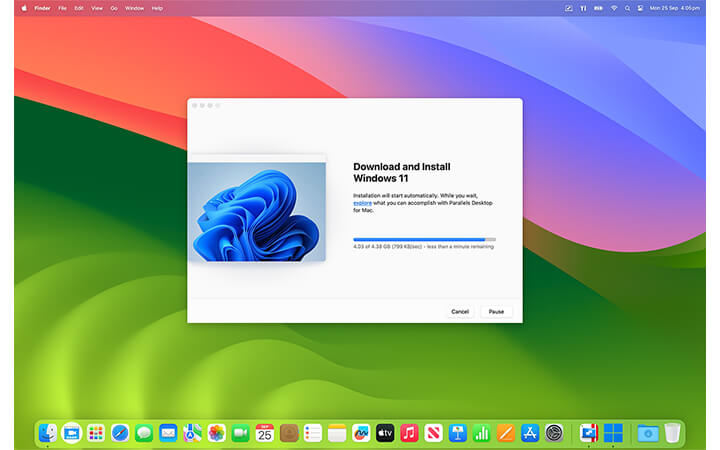Follow the 'explore' link in the installer text
This screenshot has width=720, height=450.
362,203
